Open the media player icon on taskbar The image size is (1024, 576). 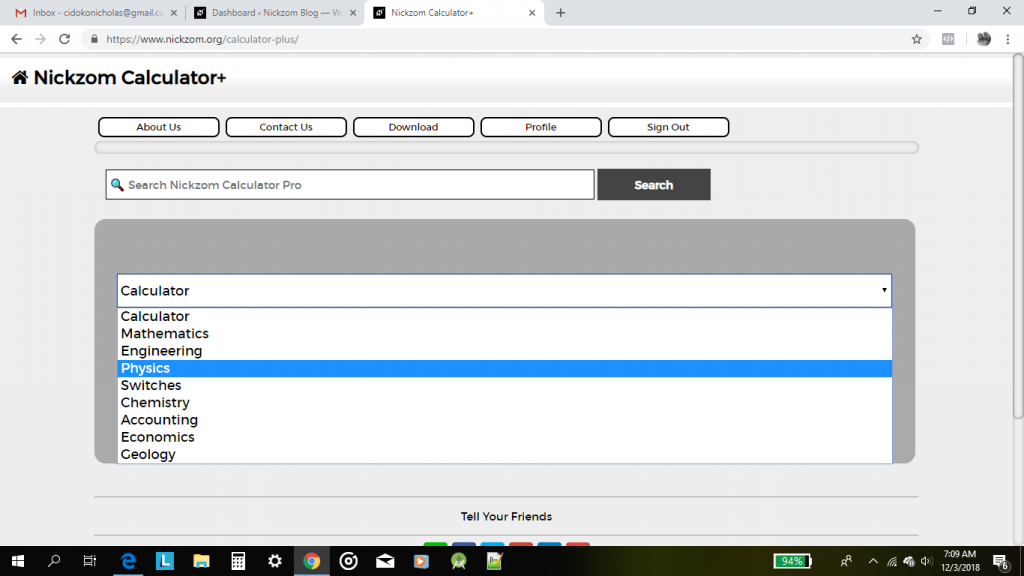point(421,561)
